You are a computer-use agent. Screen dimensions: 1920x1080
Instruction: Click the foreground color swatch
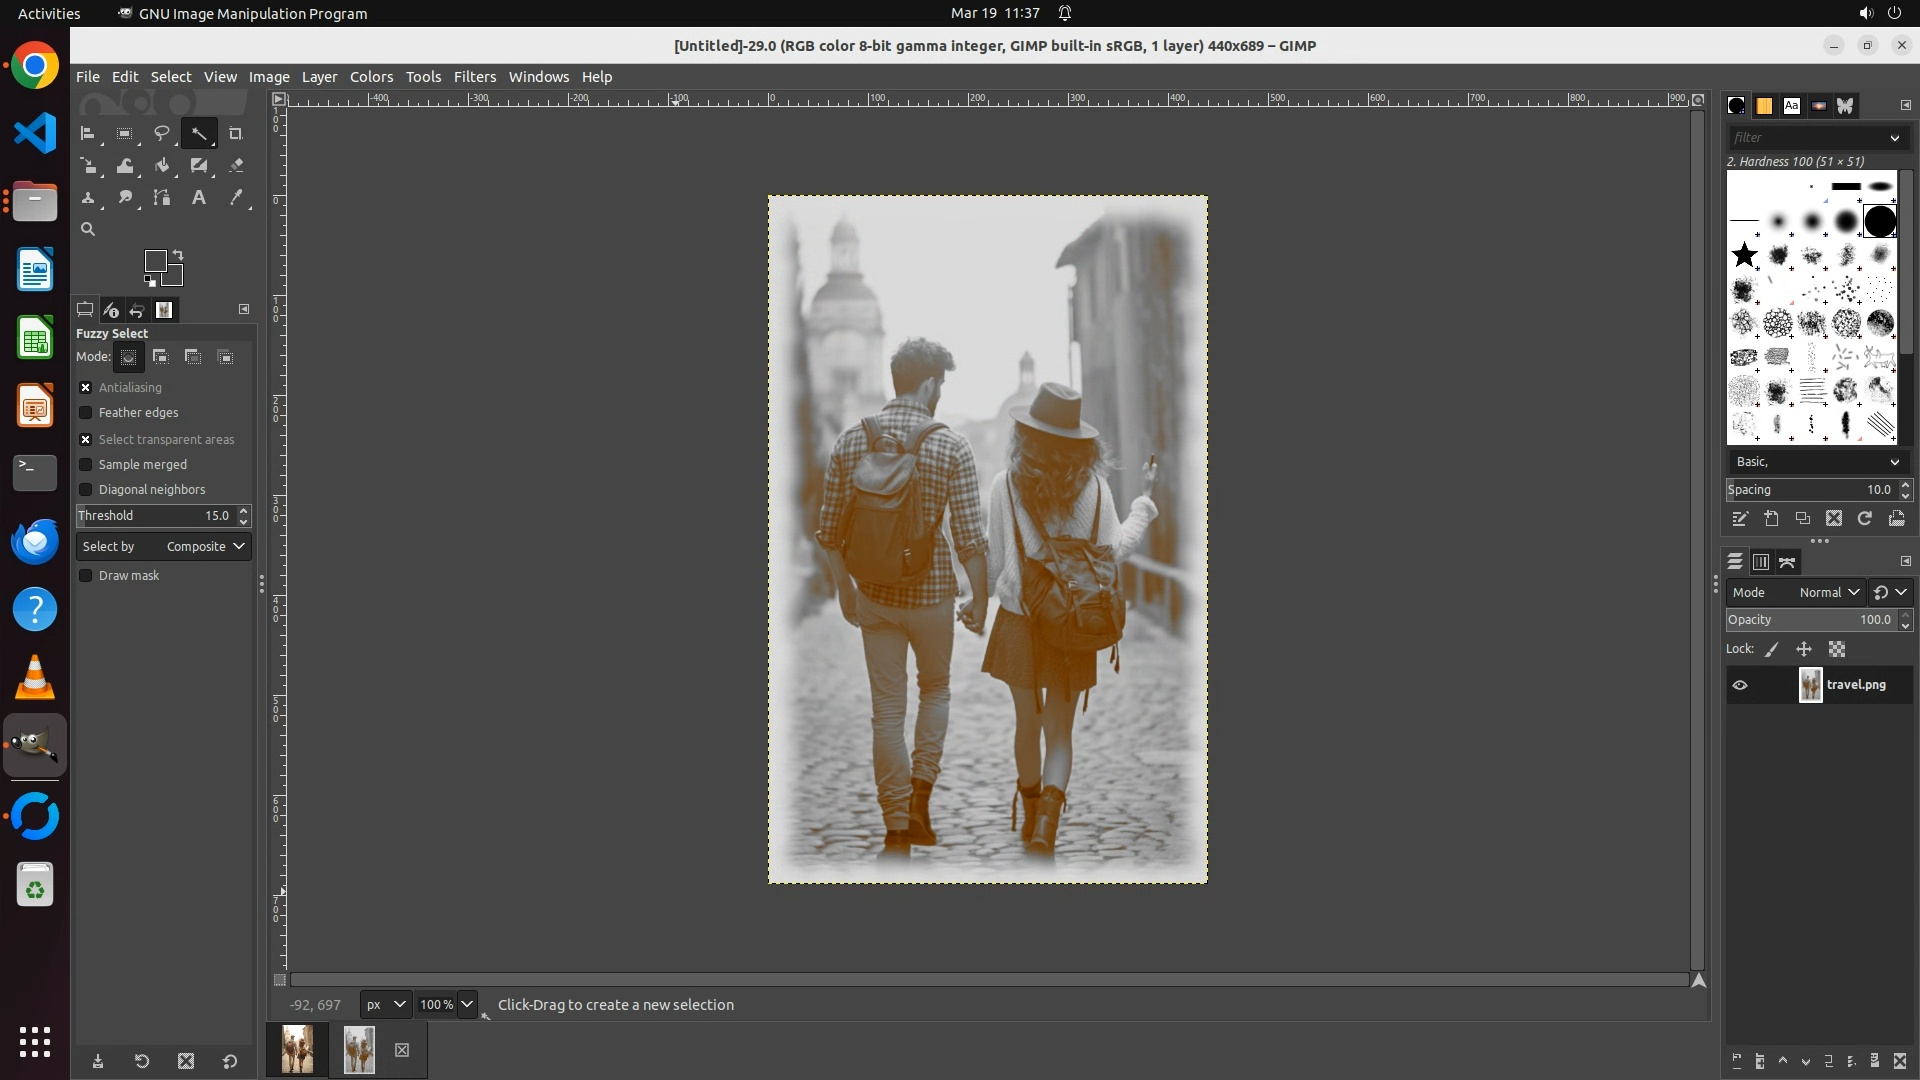point(155,261)
